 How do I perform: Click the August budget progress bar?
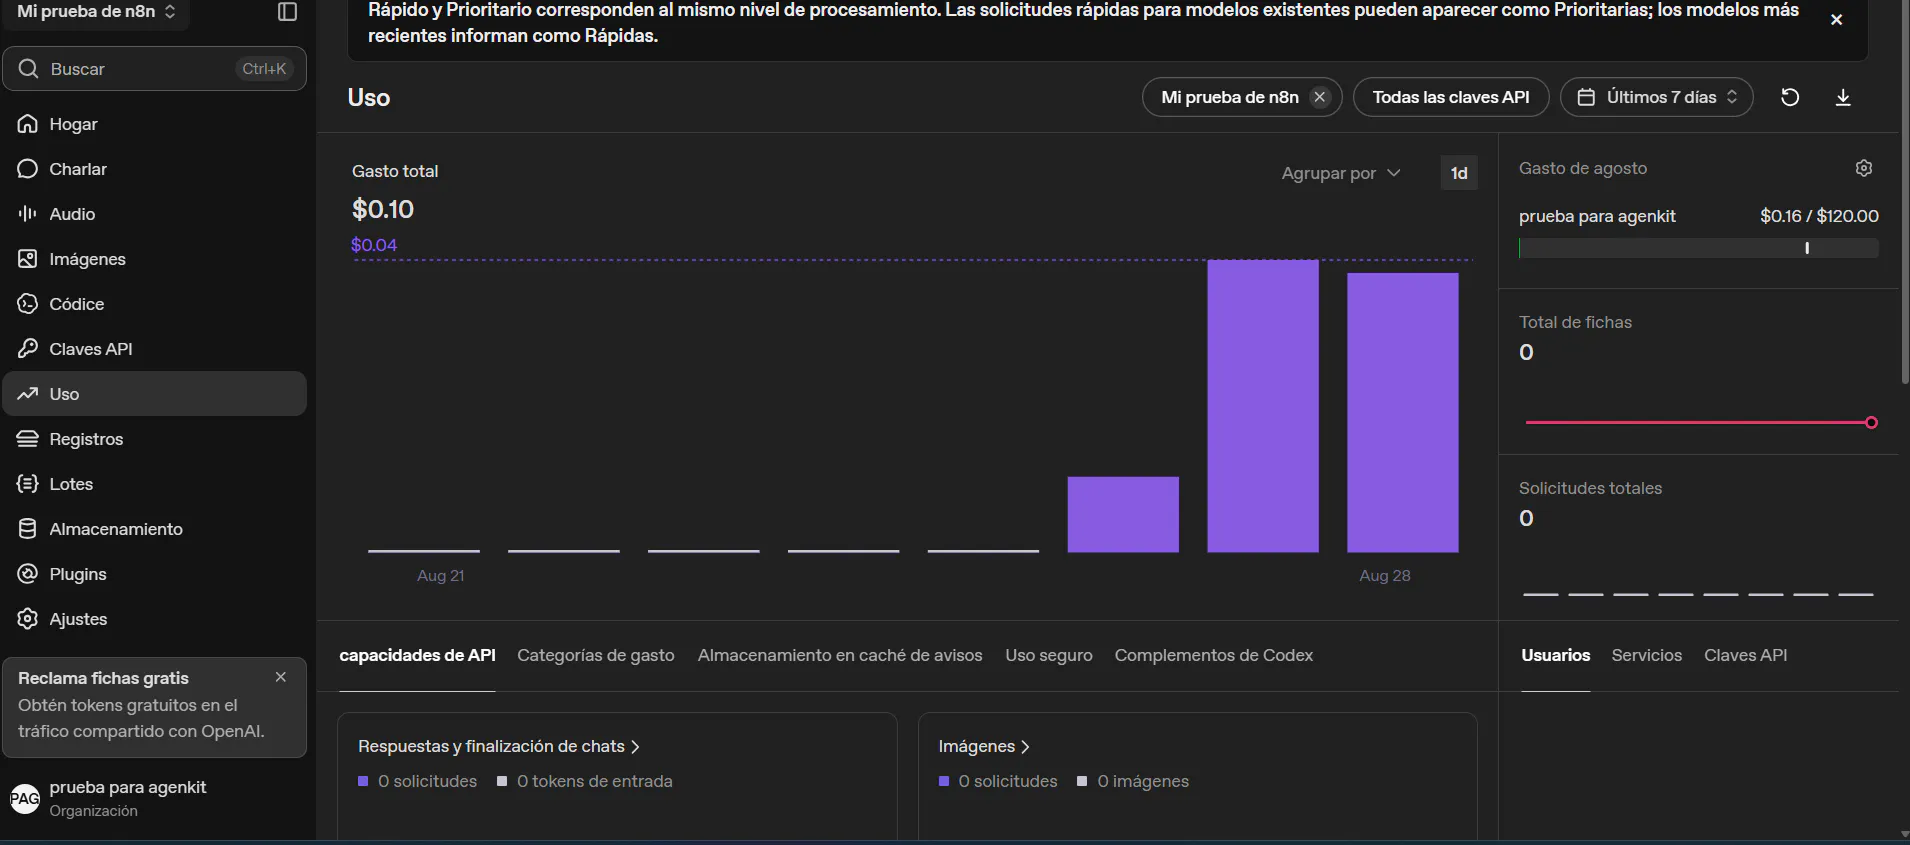tap(1699, 248)
